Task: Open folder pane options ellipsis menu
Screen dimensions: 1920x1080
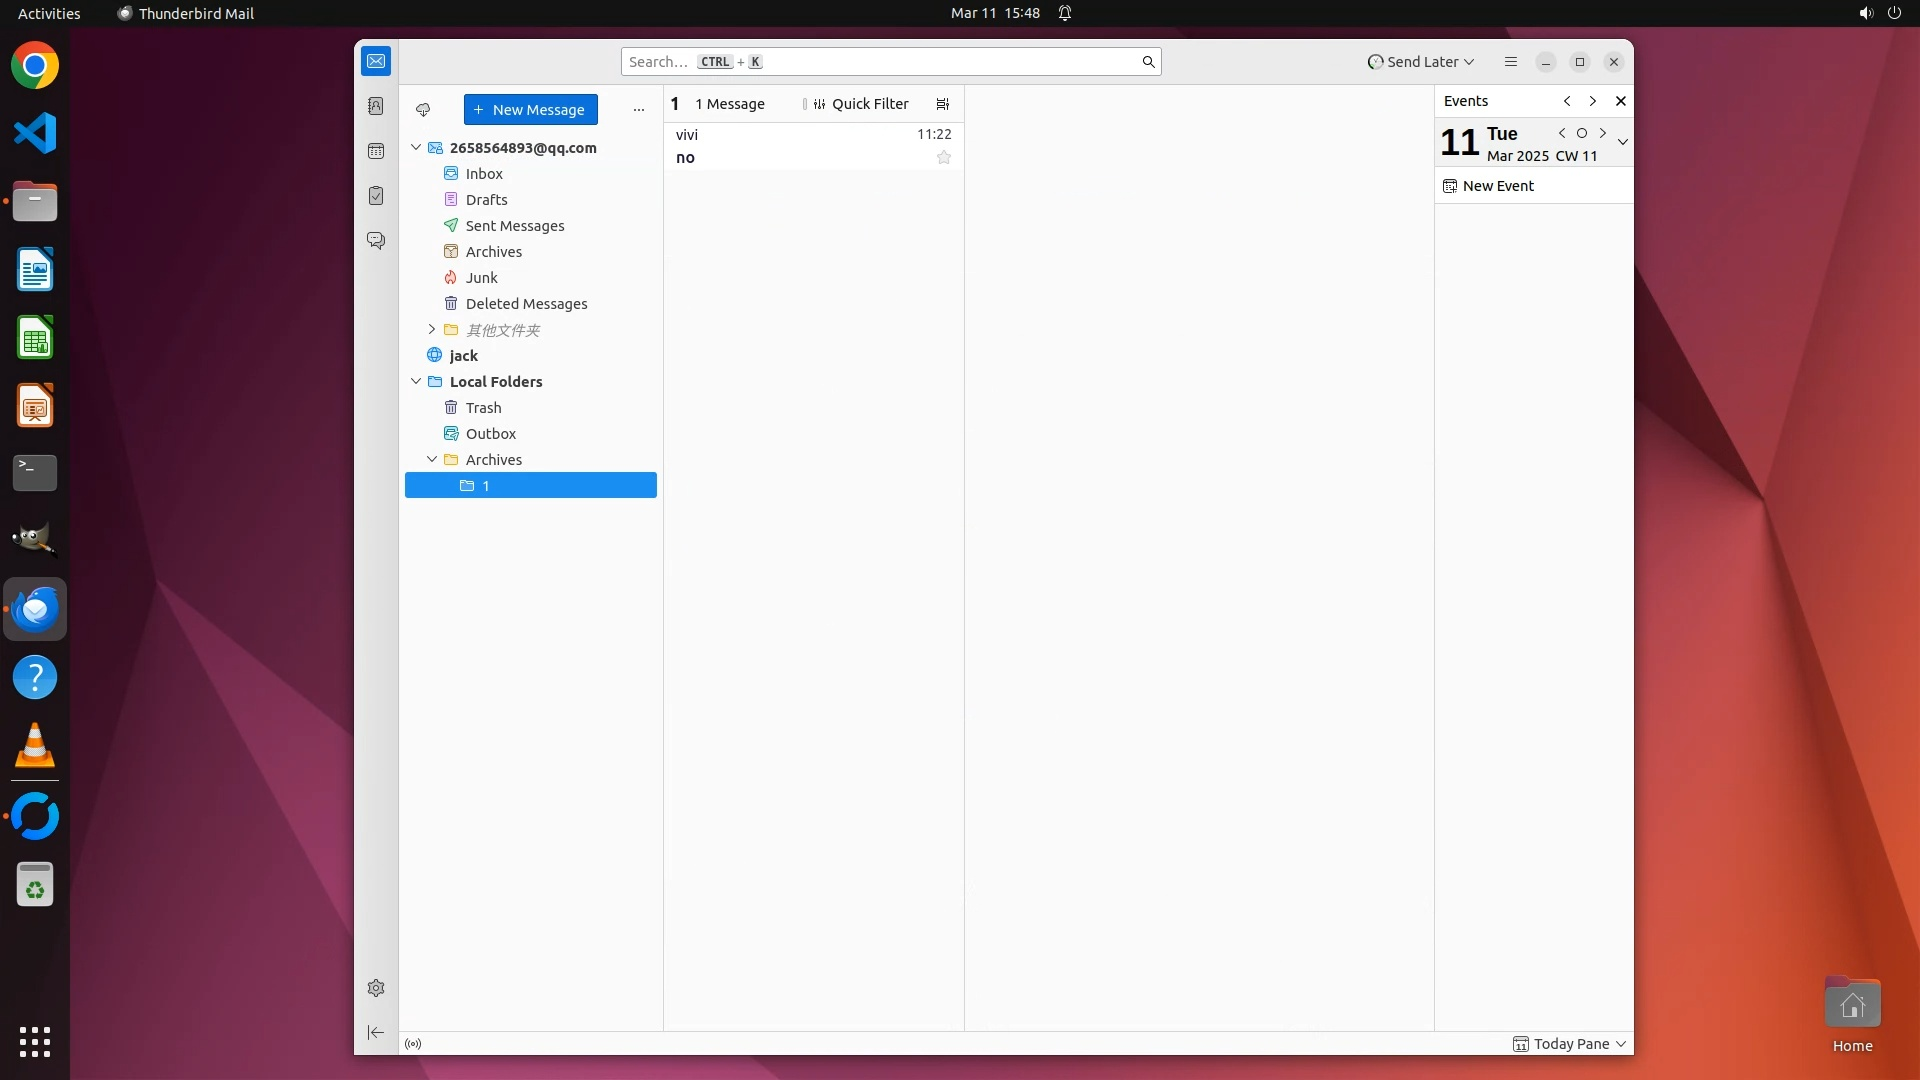Action: click(x=638, y=110)
